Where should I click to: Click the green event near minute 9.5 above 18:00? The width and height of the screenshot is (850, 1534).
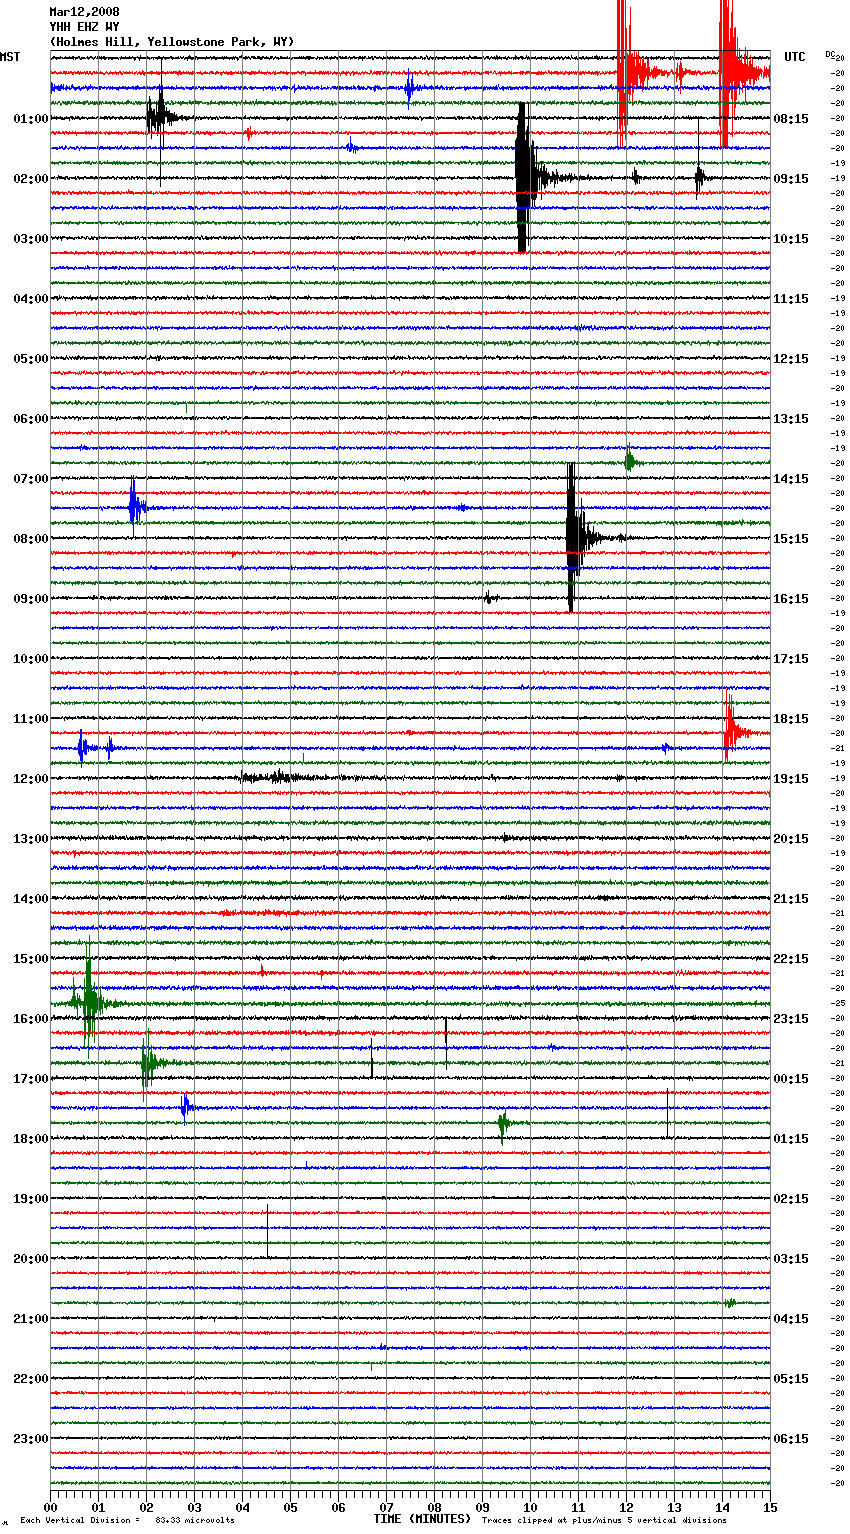504,1123
